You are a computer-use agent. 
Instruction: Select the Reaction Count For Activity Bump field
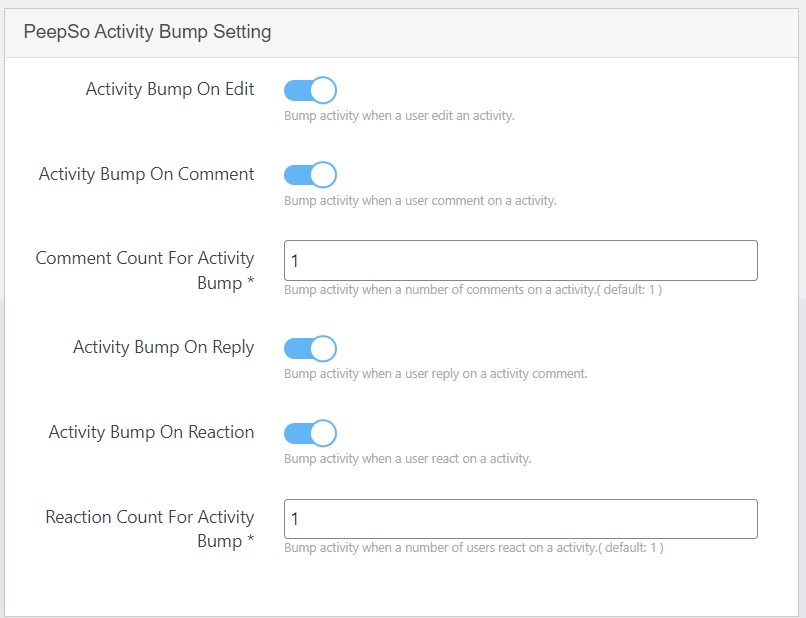520,518
